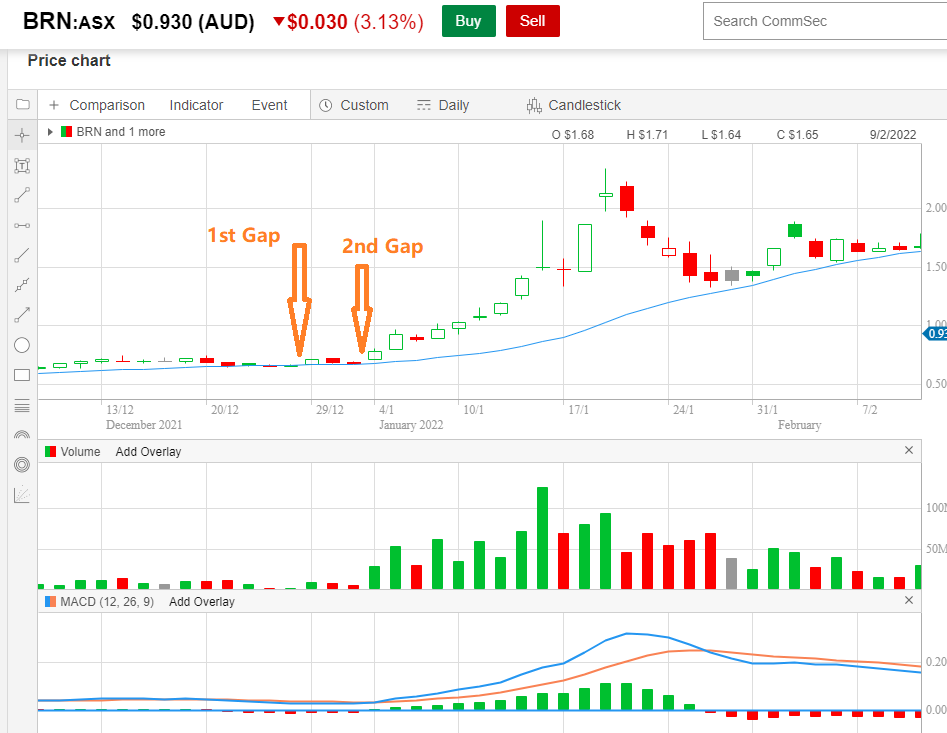Select the arrow line drawing tool
This screenshot has width=947, height=733.
pyautogui.click(x=22, y=315)
